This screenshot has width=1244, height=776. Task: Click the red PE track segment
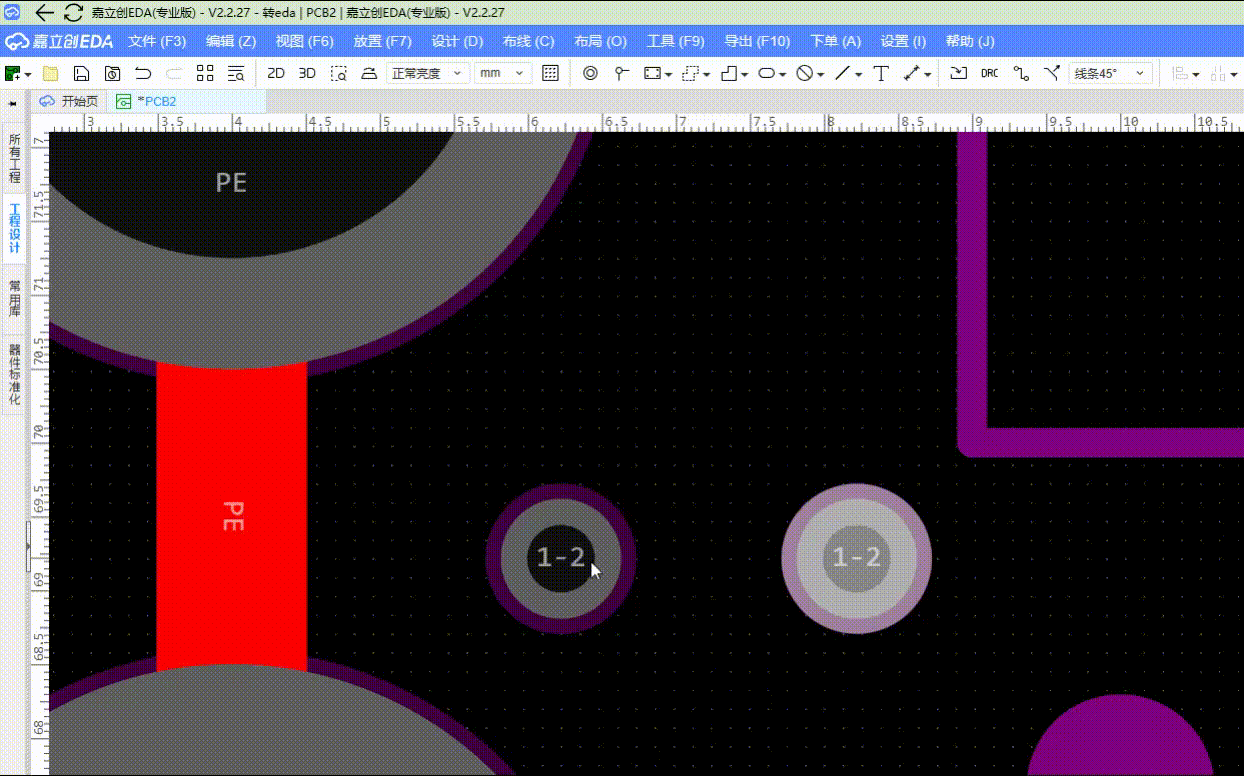click(231, 515)
